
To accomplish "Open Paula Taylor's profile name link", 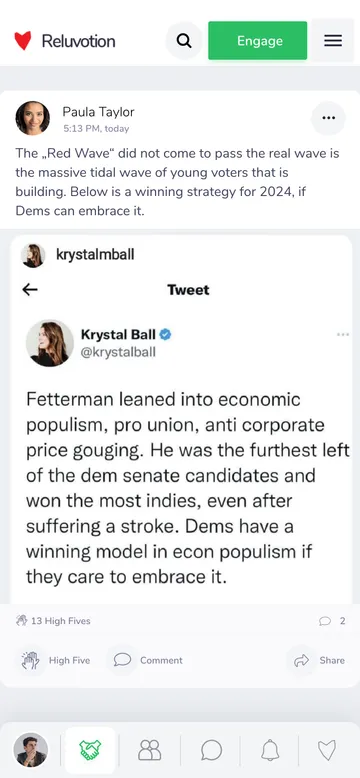I will point(98,112).
